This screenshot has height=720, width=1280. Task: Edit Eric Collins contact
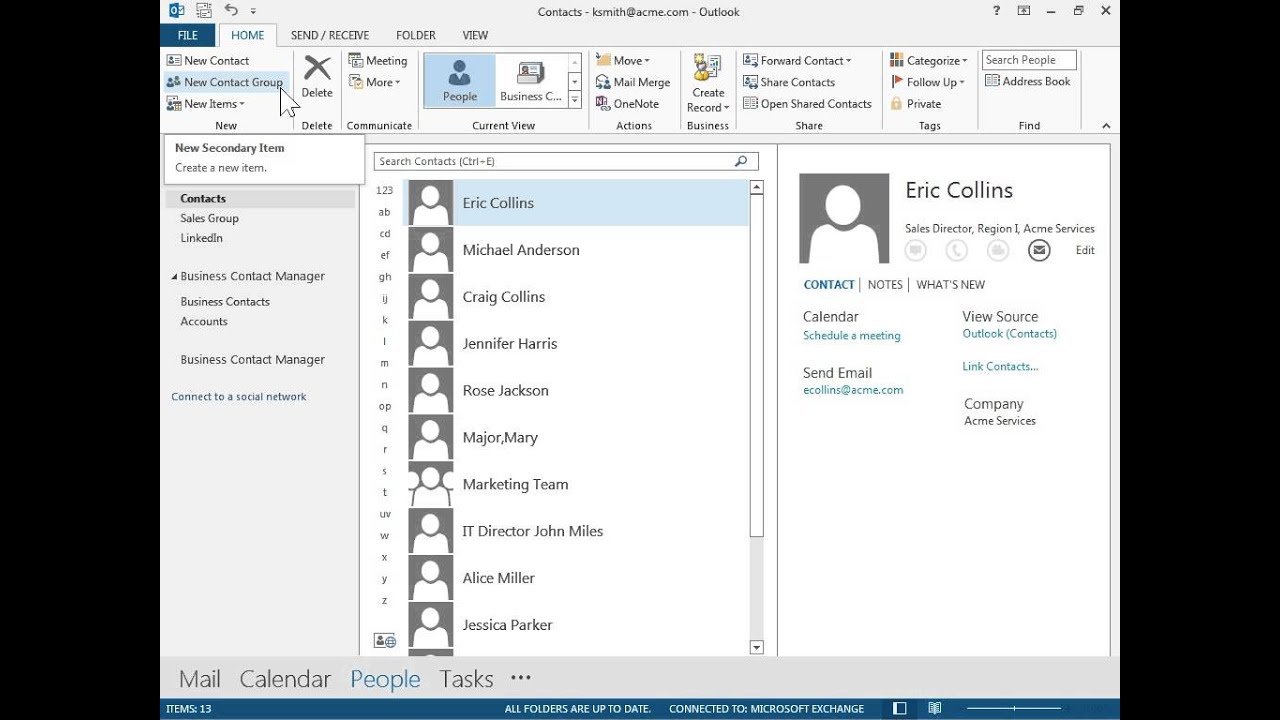point(1085,251)
